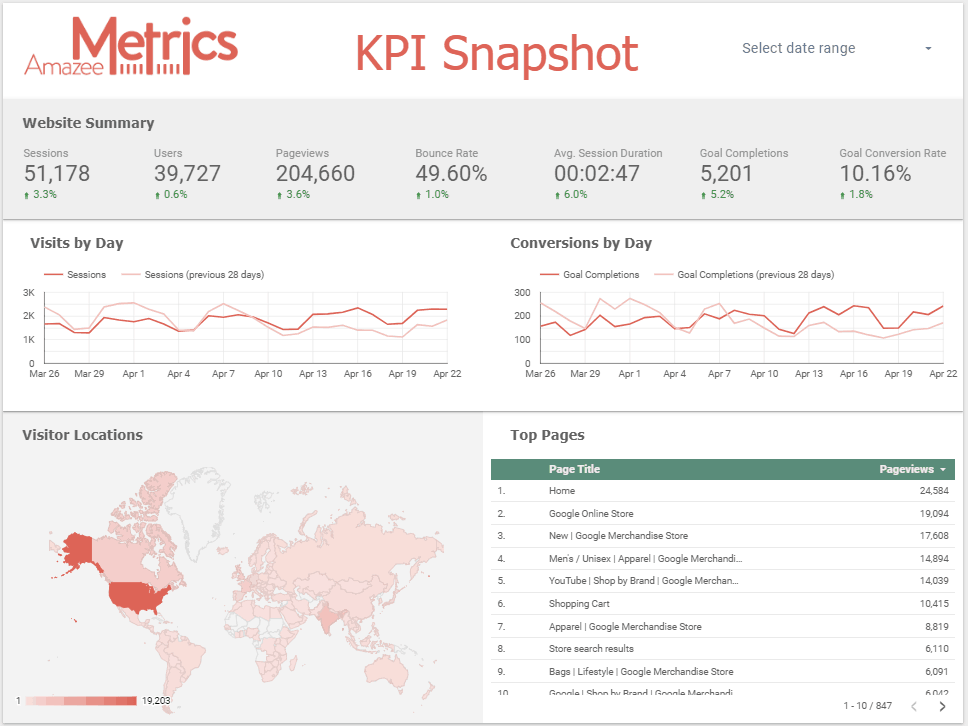Screen dimensions: 968x726
Task: Click the Goal Completions legend entry
Action: [x=590, y=275]
